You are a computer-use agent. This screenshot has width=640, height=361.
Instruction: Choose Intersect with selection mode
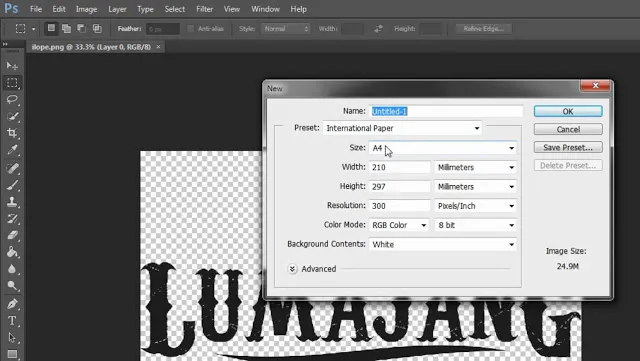[x=97, y=28]
